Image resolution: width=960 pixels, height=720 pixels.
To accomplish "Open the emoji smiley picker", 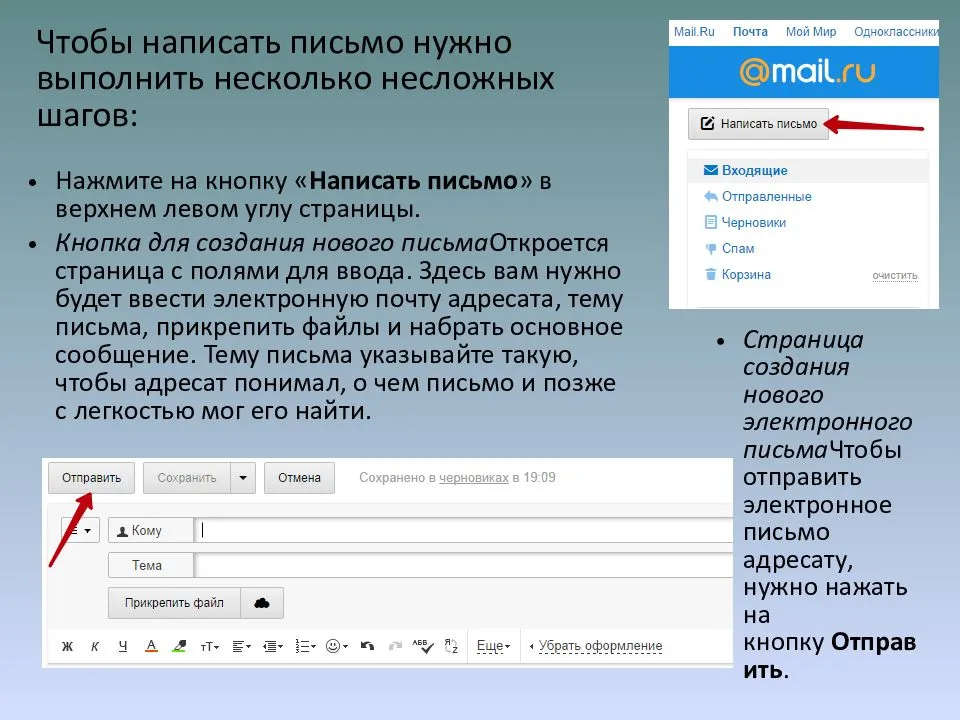I will [x=337, y=646].
